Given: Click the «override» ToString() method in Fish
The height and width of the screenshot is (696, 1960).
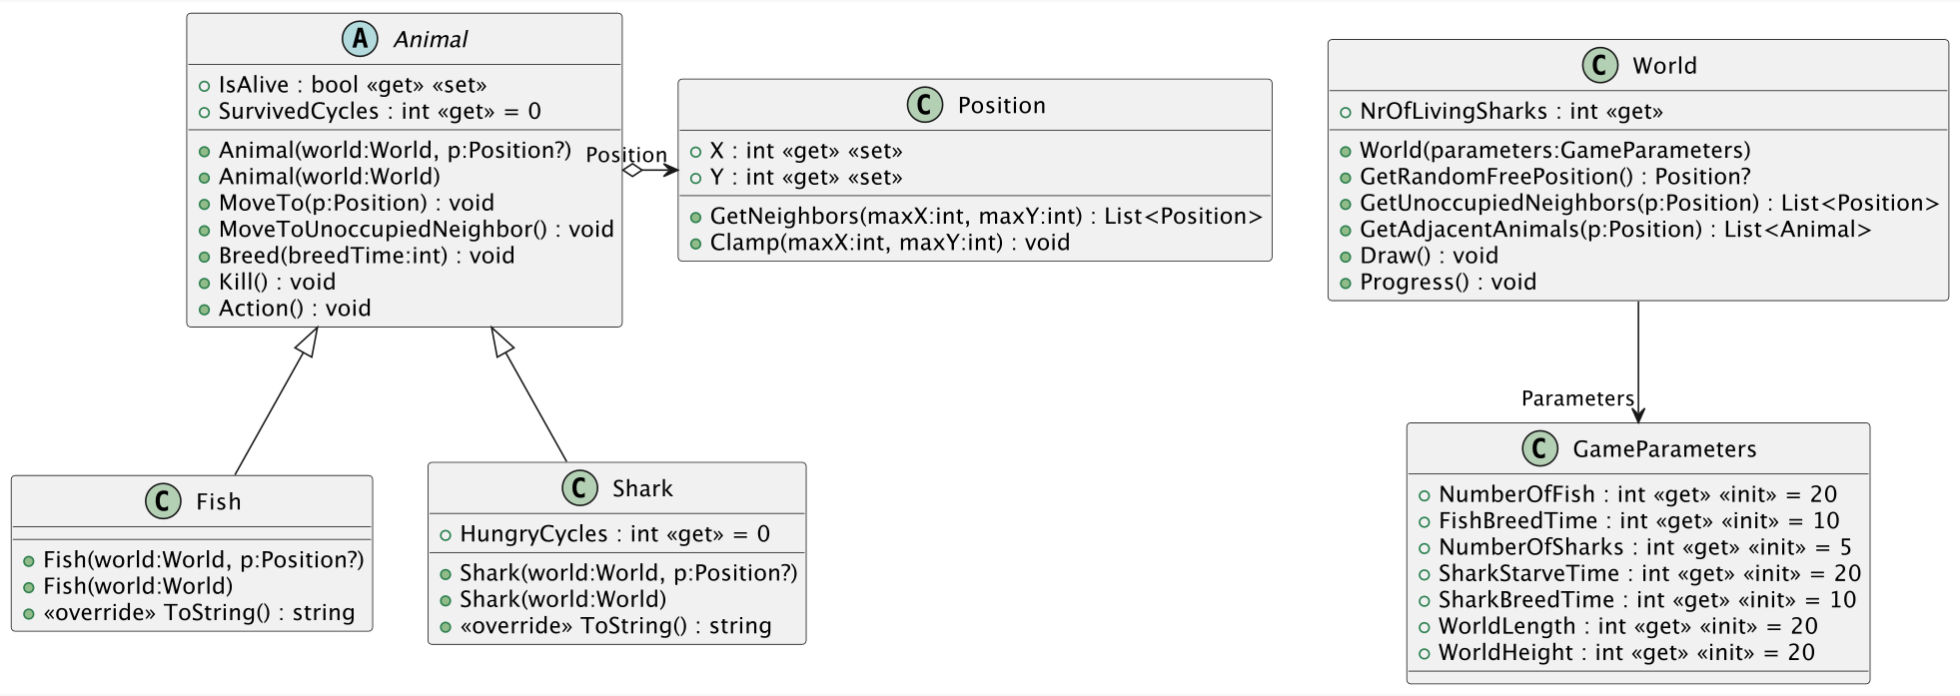Looking at the screenshot, I should pyautogui.click(x=198, y=613).
